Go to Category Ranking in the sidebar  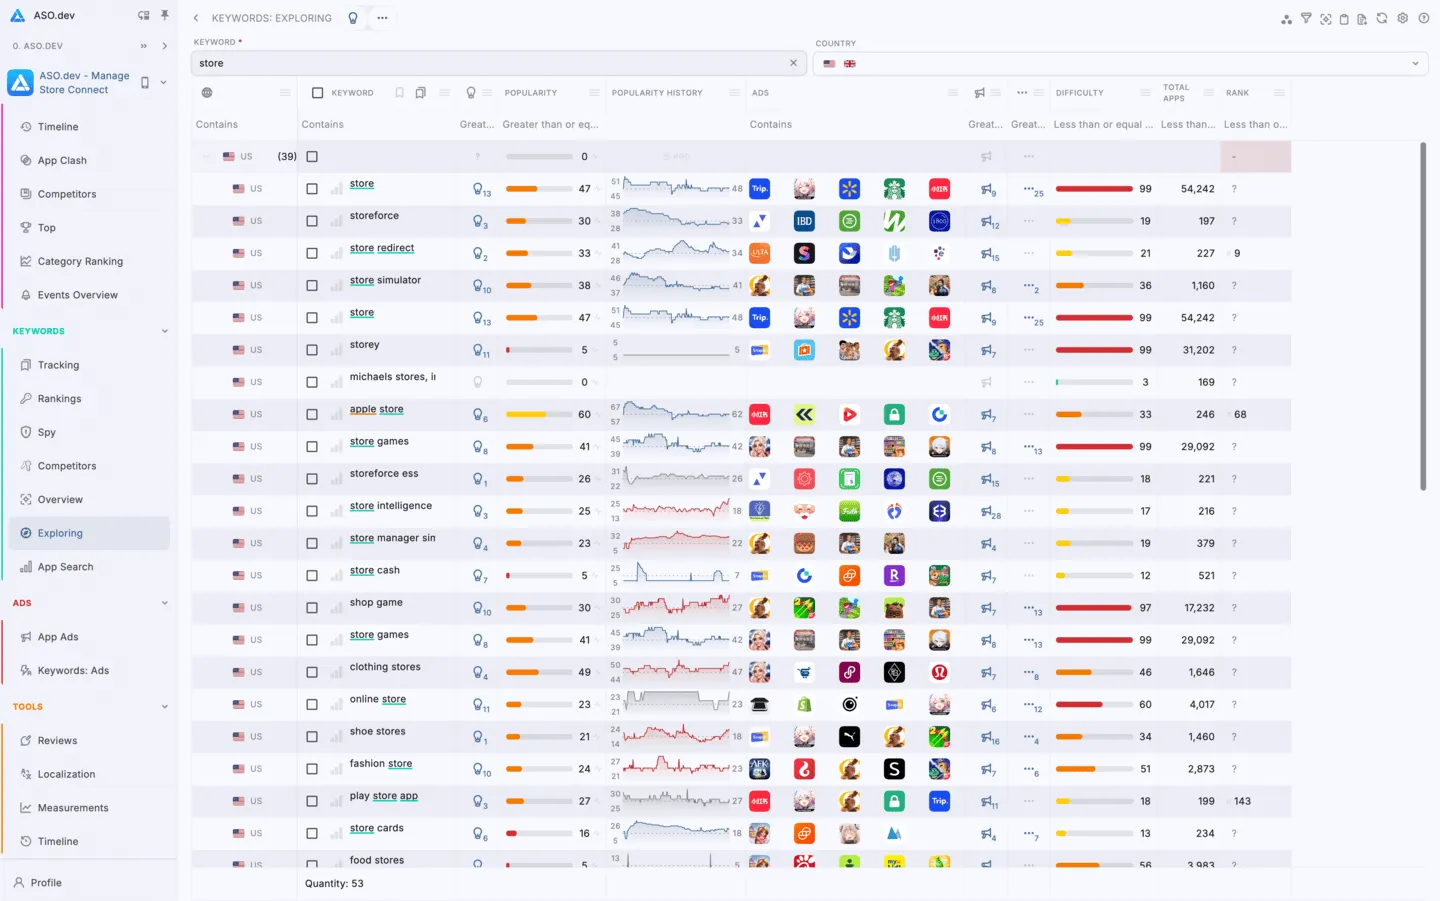(x=80, y=261)
